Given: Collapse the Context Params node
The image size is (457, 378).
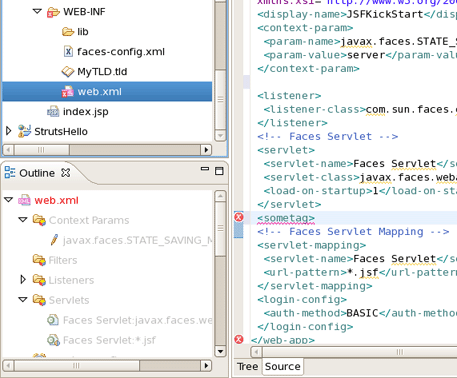Looking at the screenshot, I should pyautogui.click(x=23, y=220).
